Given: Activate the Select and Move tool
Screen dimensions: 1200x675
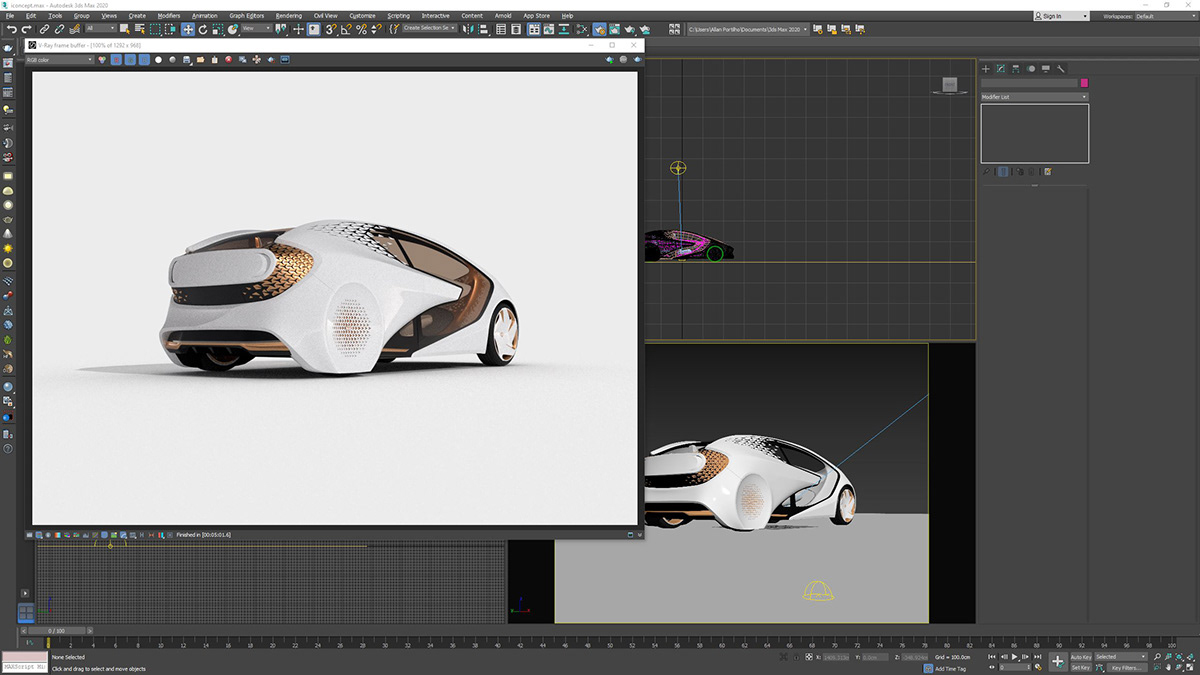Looking at the screenshot, I should click(188, 29).
